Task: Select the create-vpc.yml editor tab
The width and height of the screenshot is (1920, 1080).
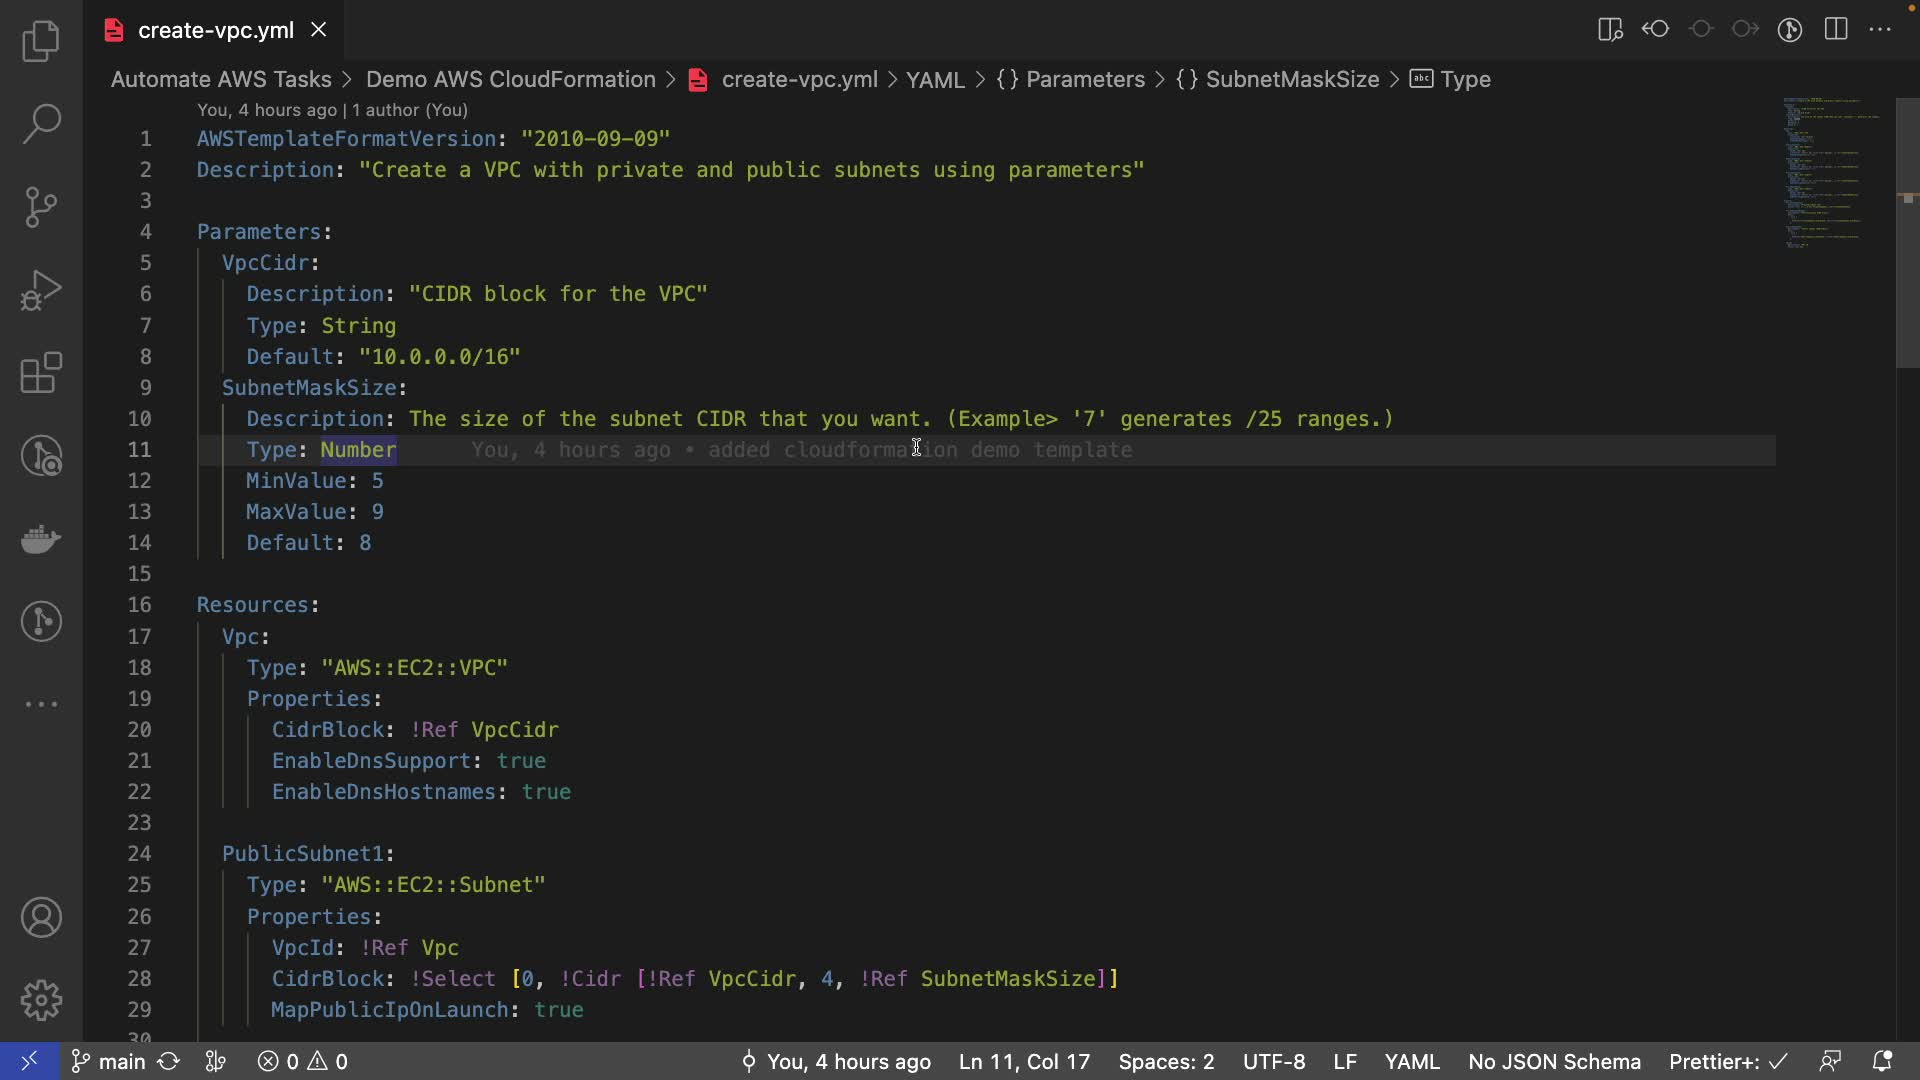Action: (x=215, y=30)
